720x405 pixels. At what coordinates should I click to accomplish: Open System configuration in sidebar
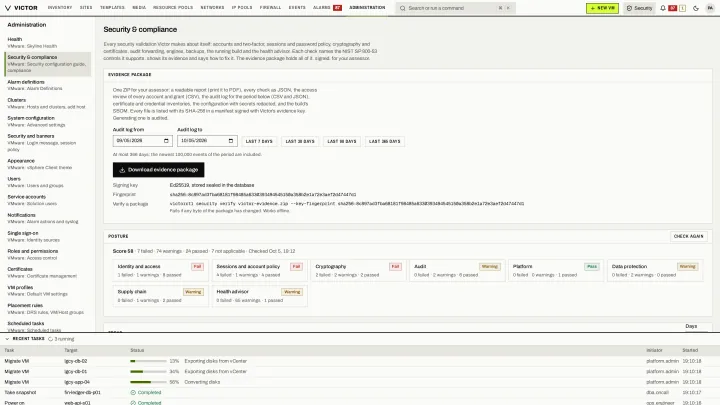coord(48,121)
